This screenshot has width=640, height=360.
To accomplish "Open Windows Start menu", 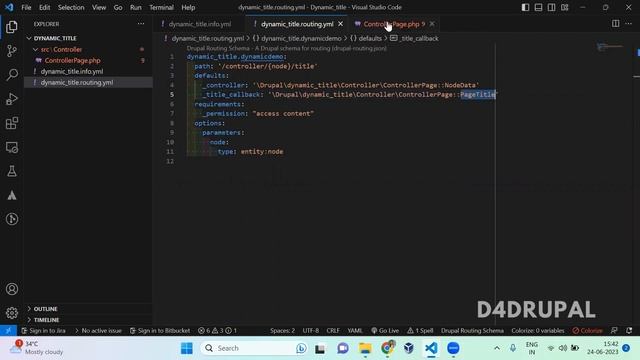I will click(x=187, y=348).
